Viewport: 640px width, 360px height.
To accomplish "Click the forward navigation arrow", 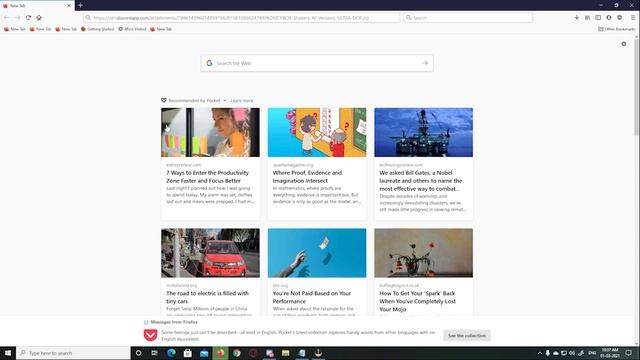I will coord(17,18).
